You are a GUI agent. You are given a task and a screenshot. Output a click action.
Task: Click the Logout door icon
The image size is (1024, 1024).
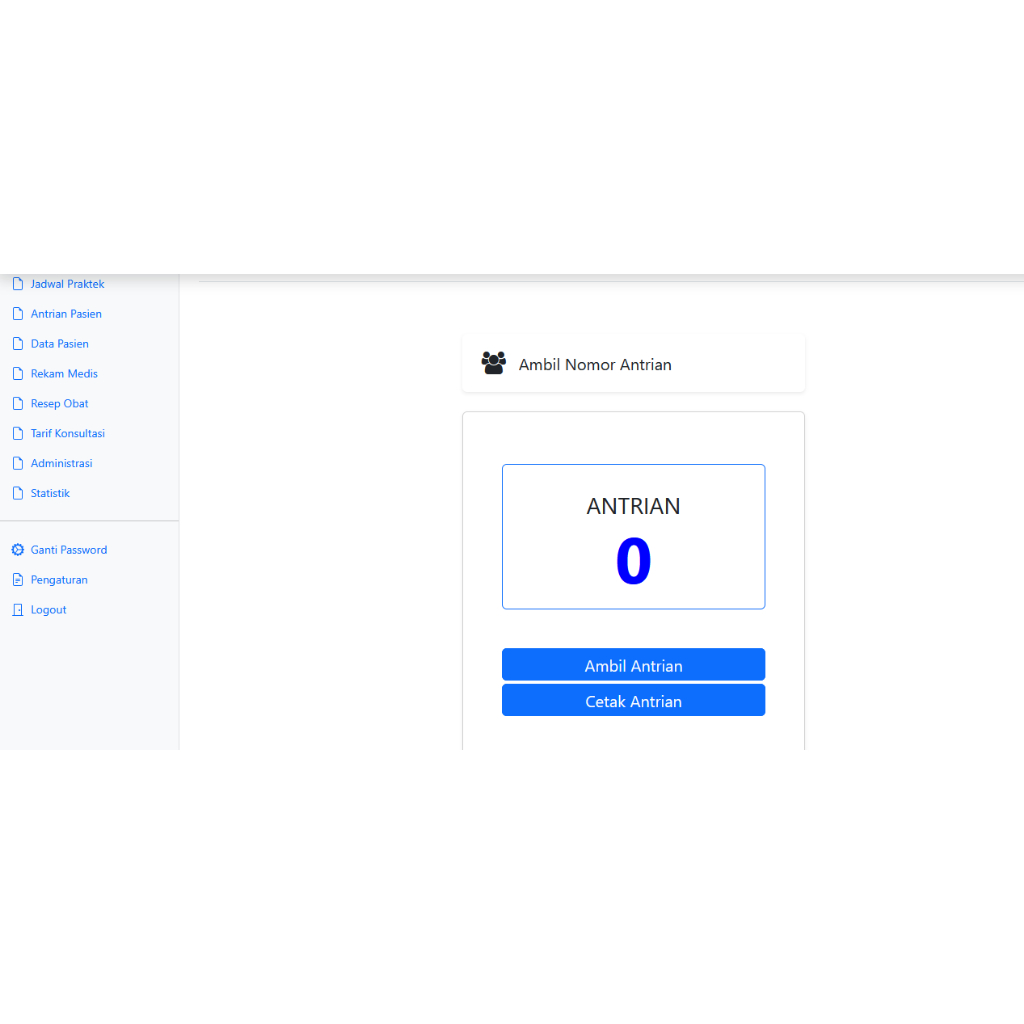18,610
